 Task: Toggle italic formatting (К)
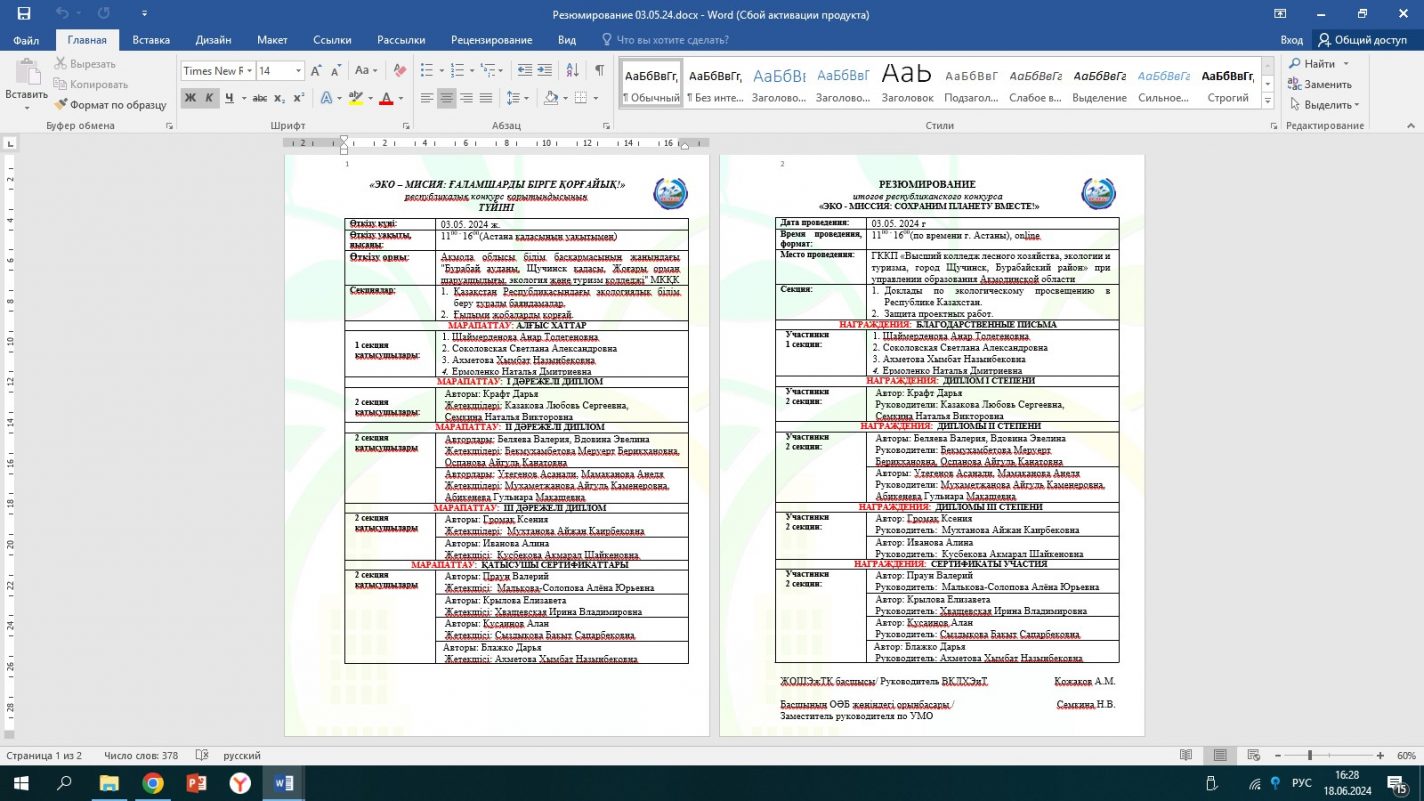(209, 98)
